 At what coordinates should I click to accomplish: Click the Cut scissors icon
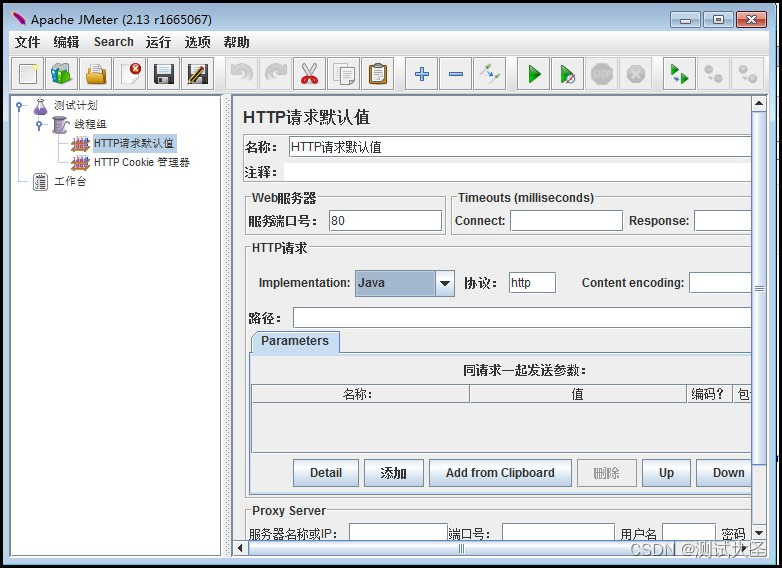(310, 74)
